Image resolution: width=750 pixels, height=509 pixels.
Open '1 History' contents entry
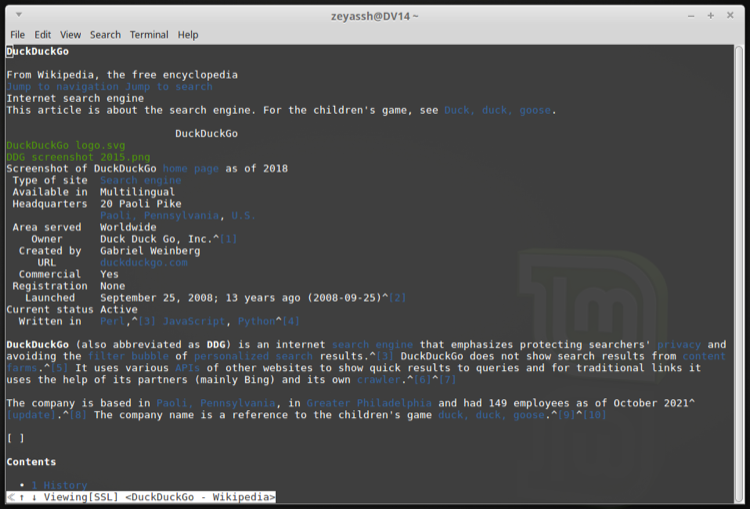(60, 486)
